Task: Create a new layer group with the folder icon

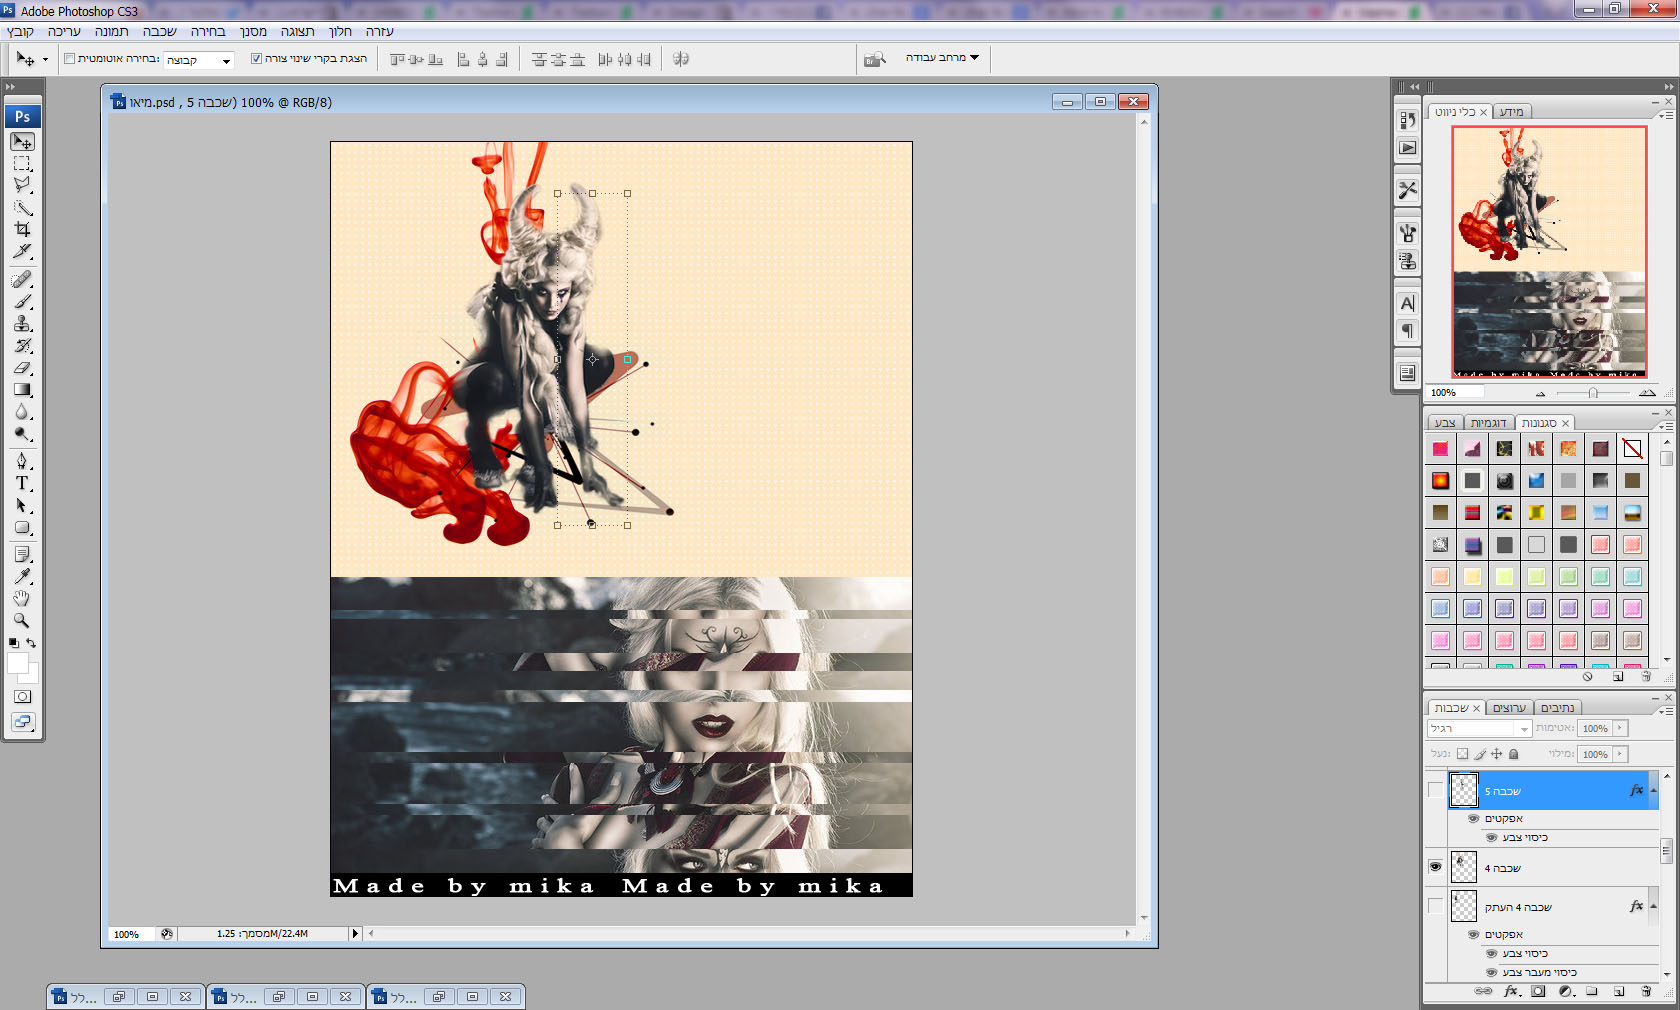Action: pyautogui.click(x=1592, y=991)
